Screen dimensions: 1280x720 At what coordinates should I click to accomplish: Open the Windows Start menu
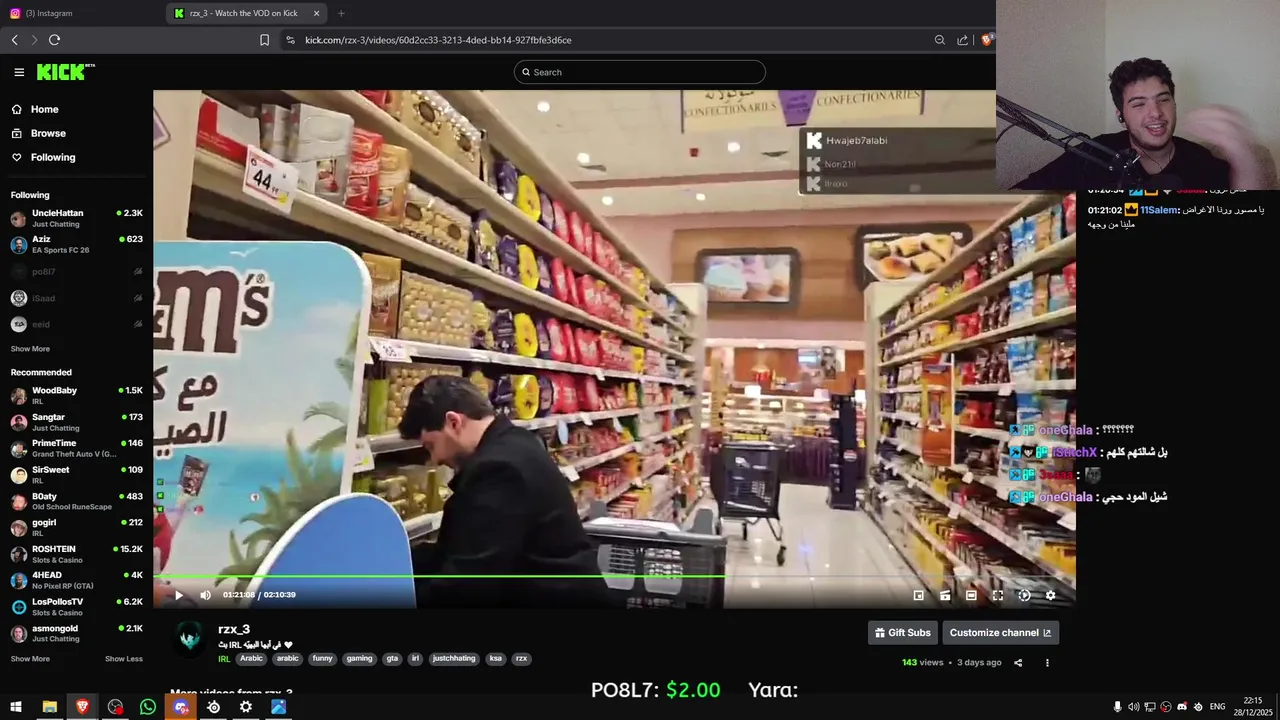pyautogui.click(x=16, y=707)
